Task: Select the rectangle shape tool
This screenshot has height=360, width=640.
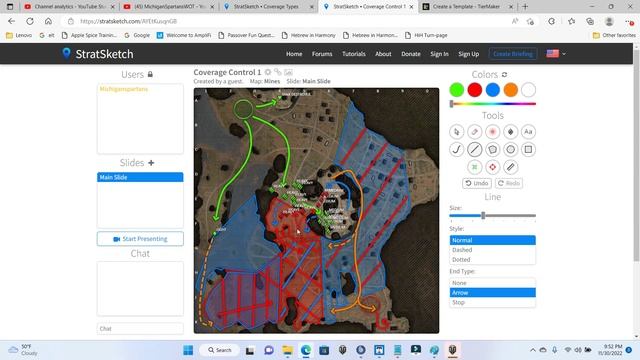Action: coord(528,149)
